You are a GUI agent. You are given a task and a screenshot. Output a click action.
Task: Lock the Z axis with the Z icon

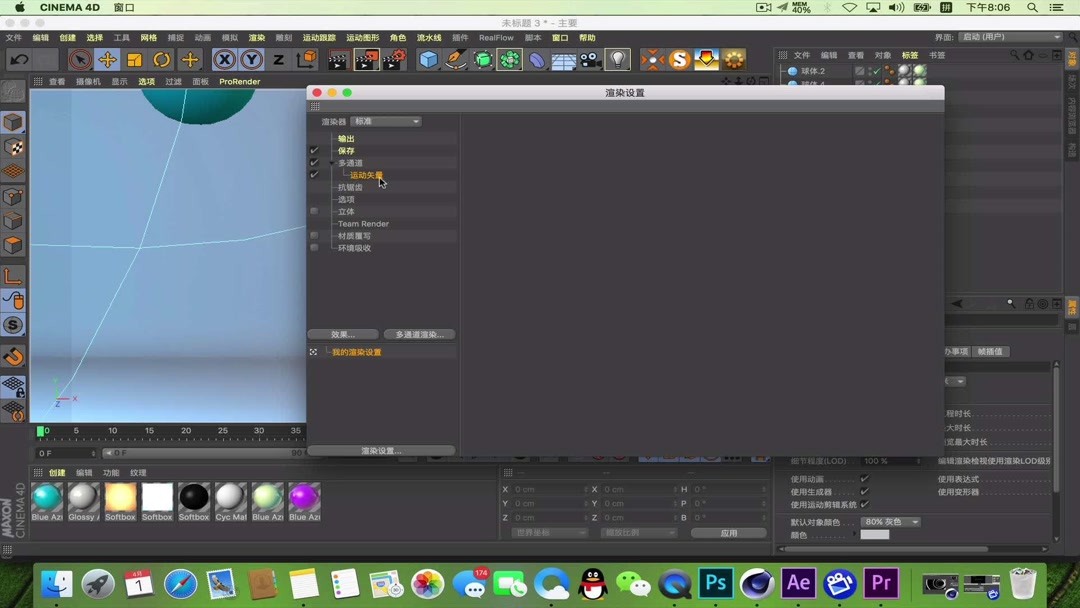pos(277,60)
